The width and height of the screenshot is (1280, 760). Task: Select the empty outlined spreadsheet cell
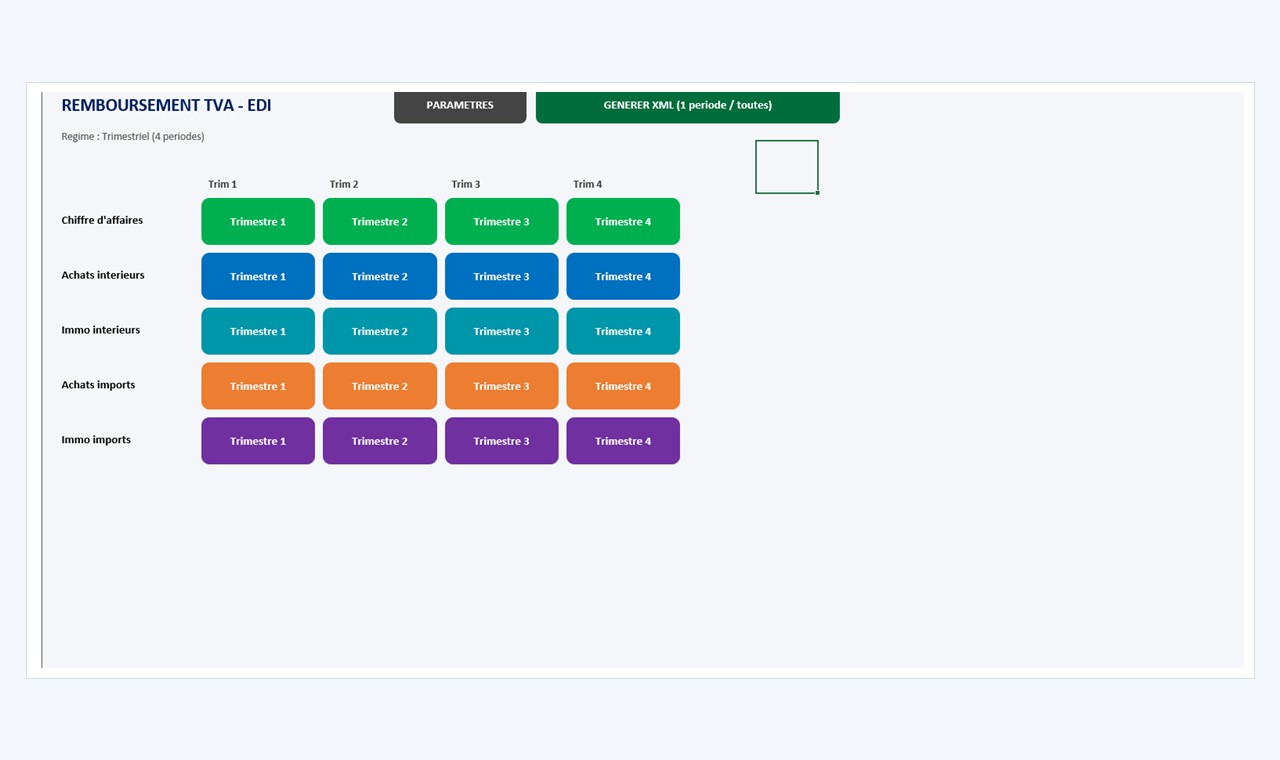pyautogui.click(x=787, y=167)
